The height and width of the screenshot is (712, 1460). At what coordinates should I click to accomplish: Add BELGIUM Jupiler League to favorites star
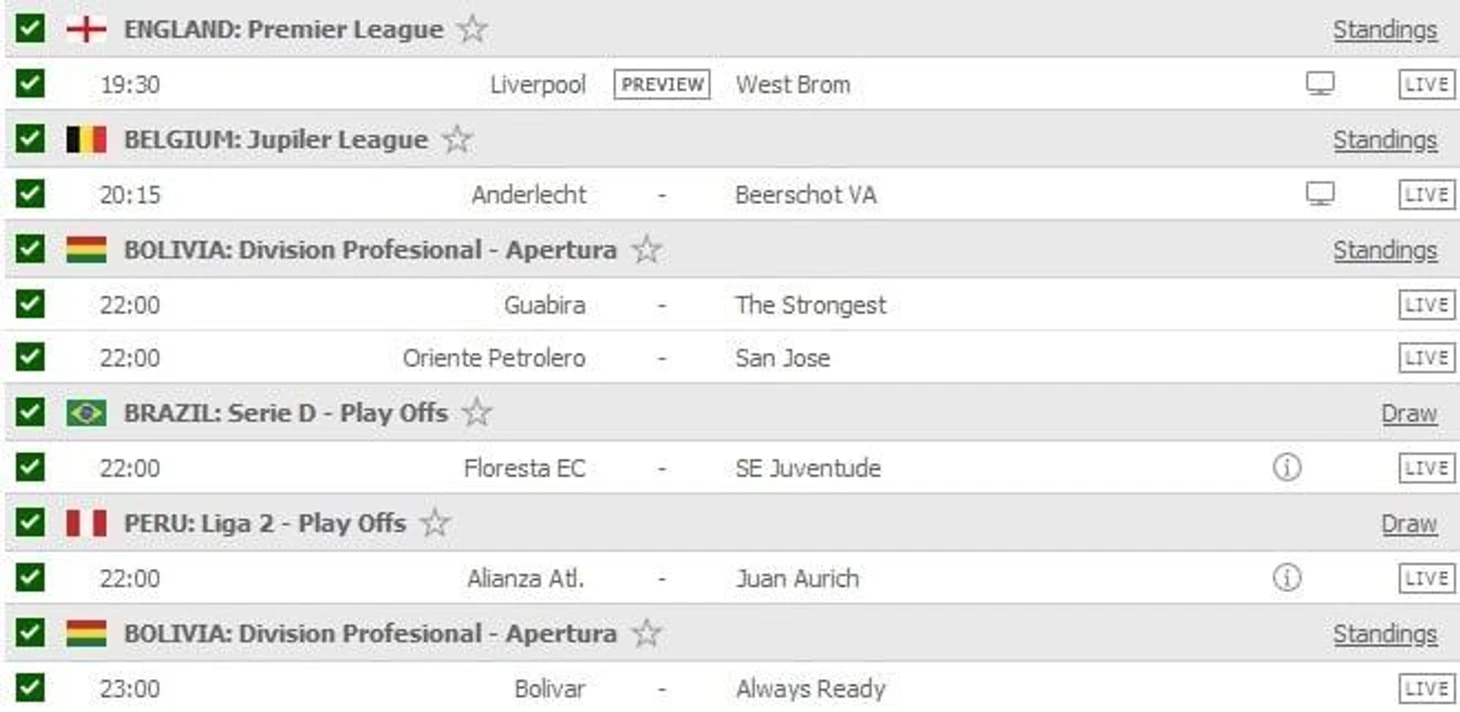click(x=457, y=139)
